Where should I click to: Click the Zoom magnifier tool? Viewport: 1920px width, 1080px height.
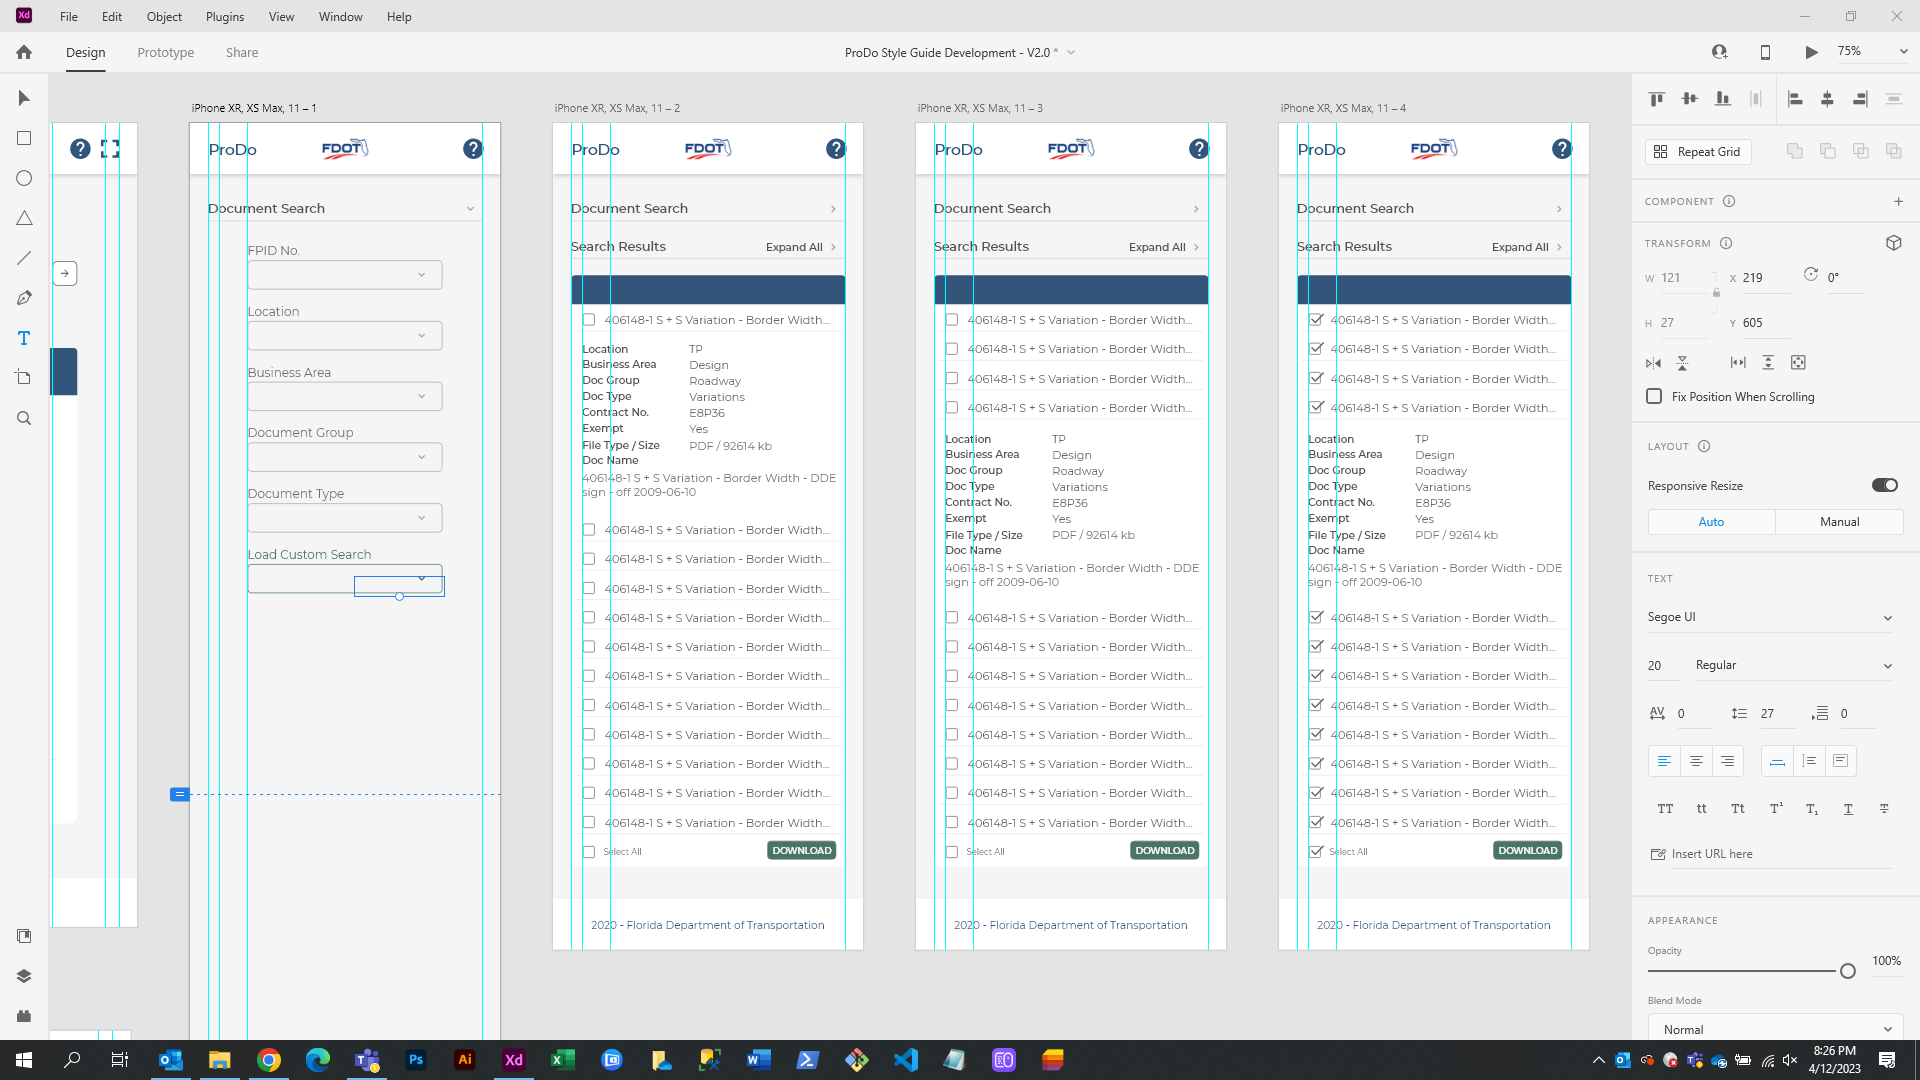[24, 418]
